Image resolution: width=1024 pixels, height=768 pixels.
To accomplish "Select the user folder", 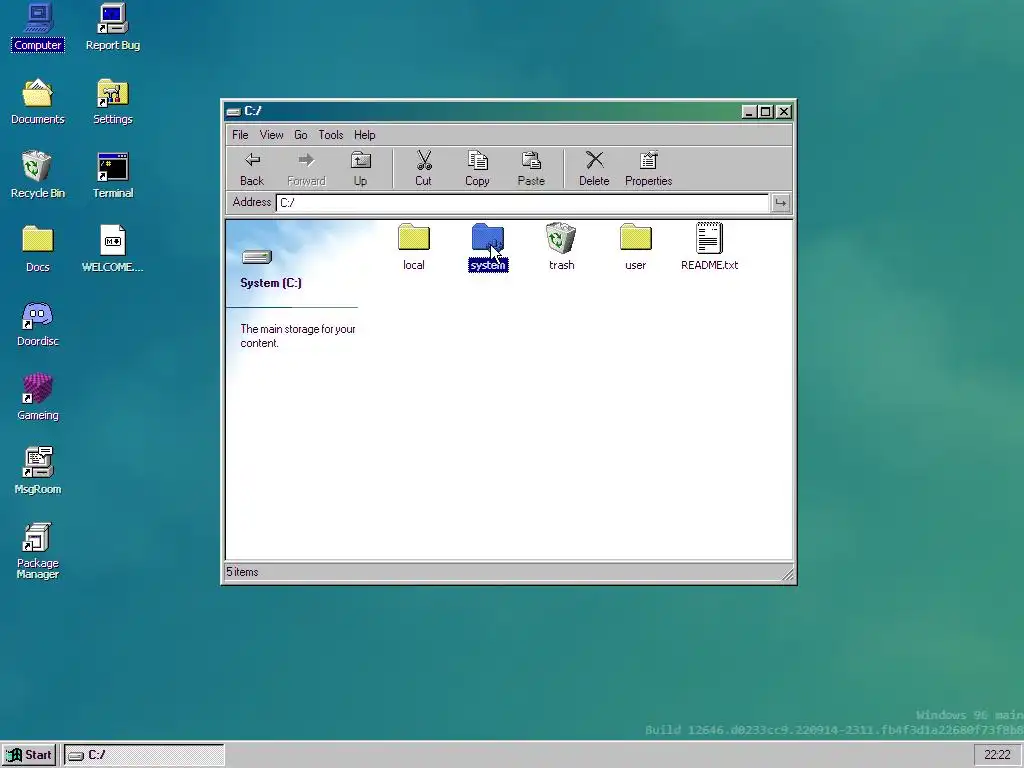I will point(635,248).
